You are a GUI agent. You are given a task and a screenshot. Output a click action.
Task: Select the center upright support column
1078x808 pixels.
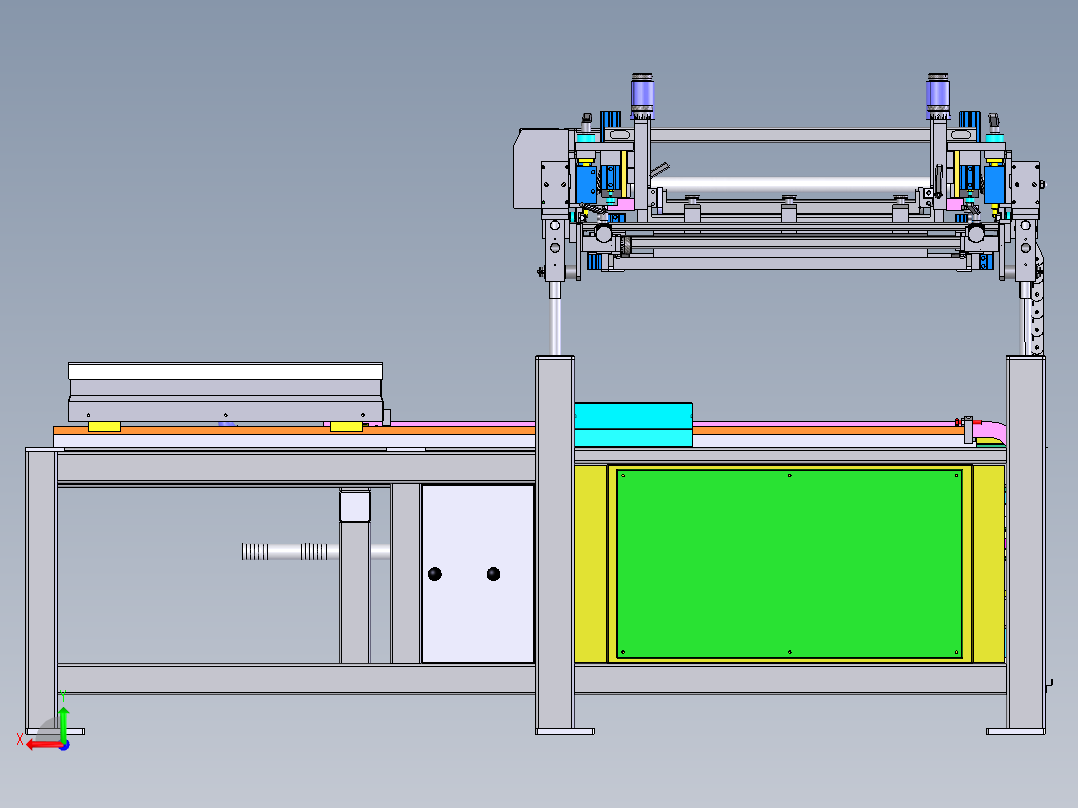pos(555,543)
